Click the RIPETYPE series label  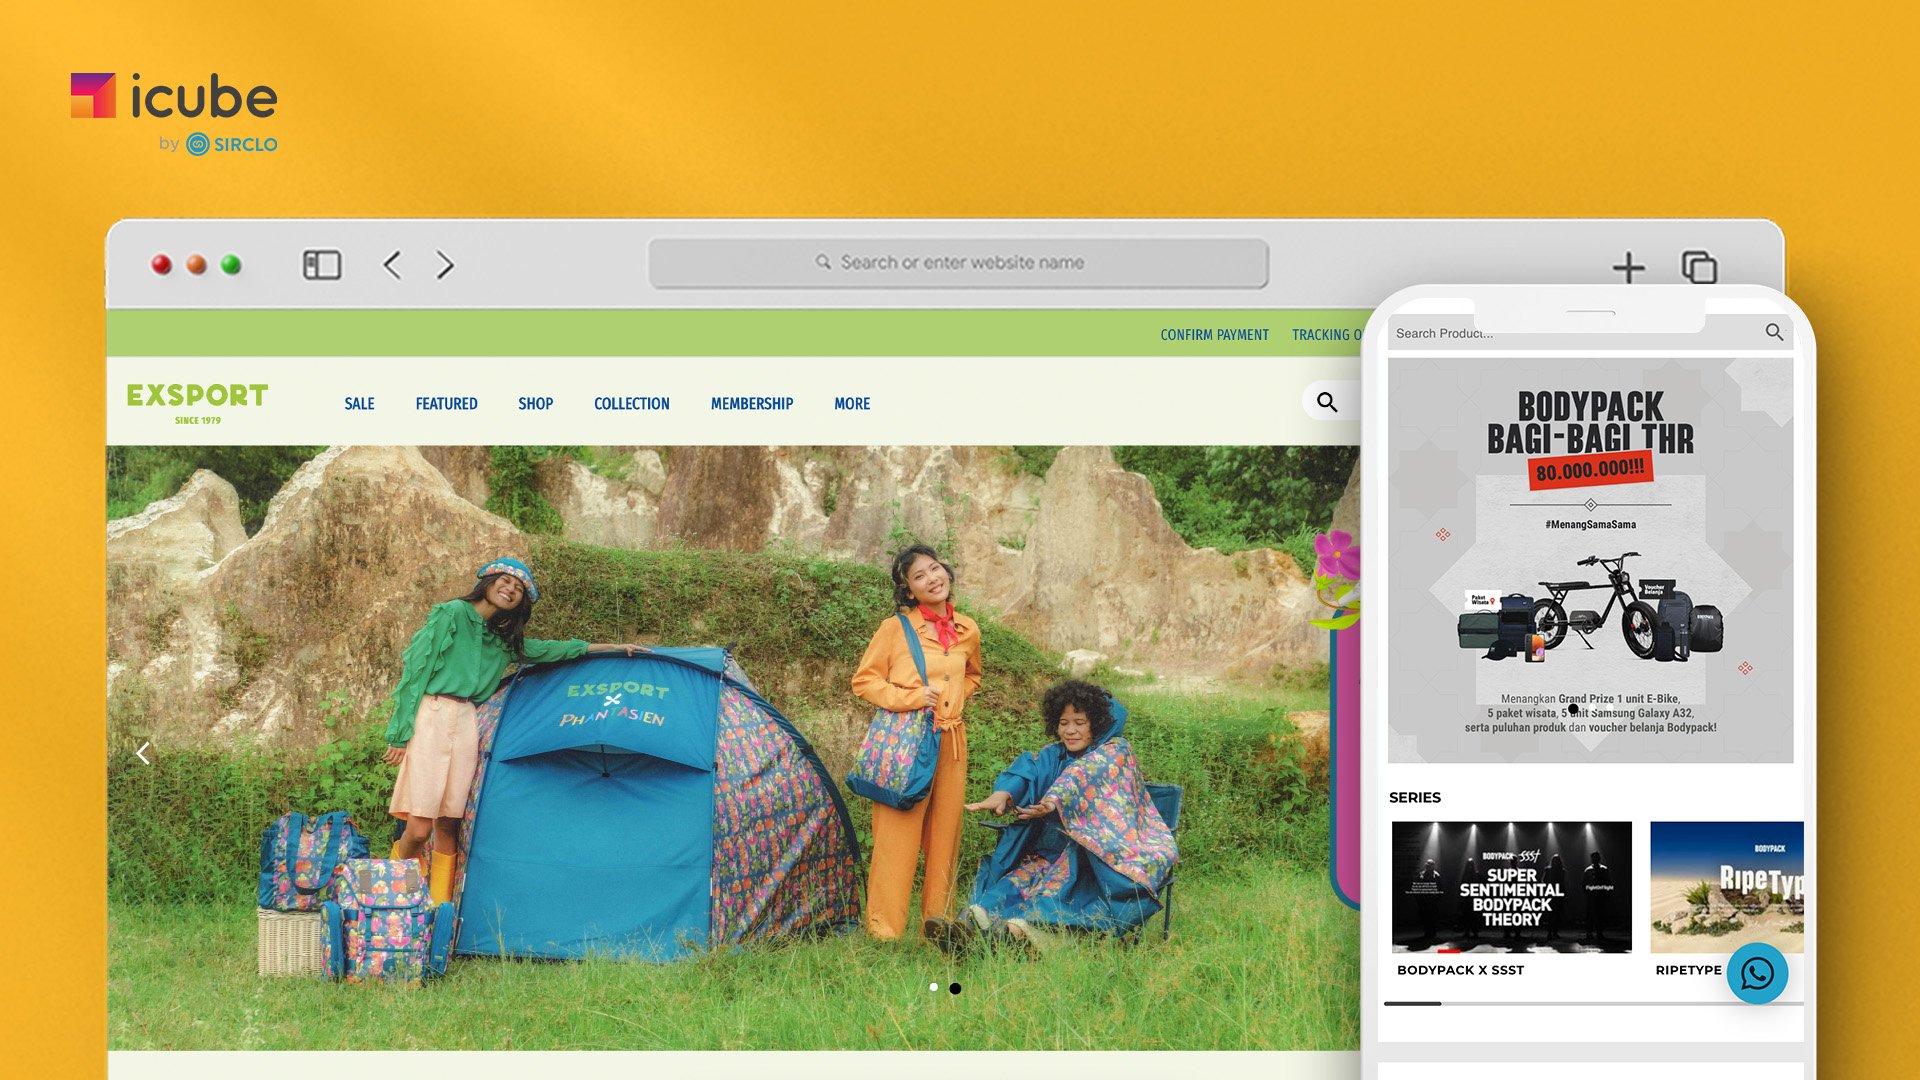[1688, 970]
